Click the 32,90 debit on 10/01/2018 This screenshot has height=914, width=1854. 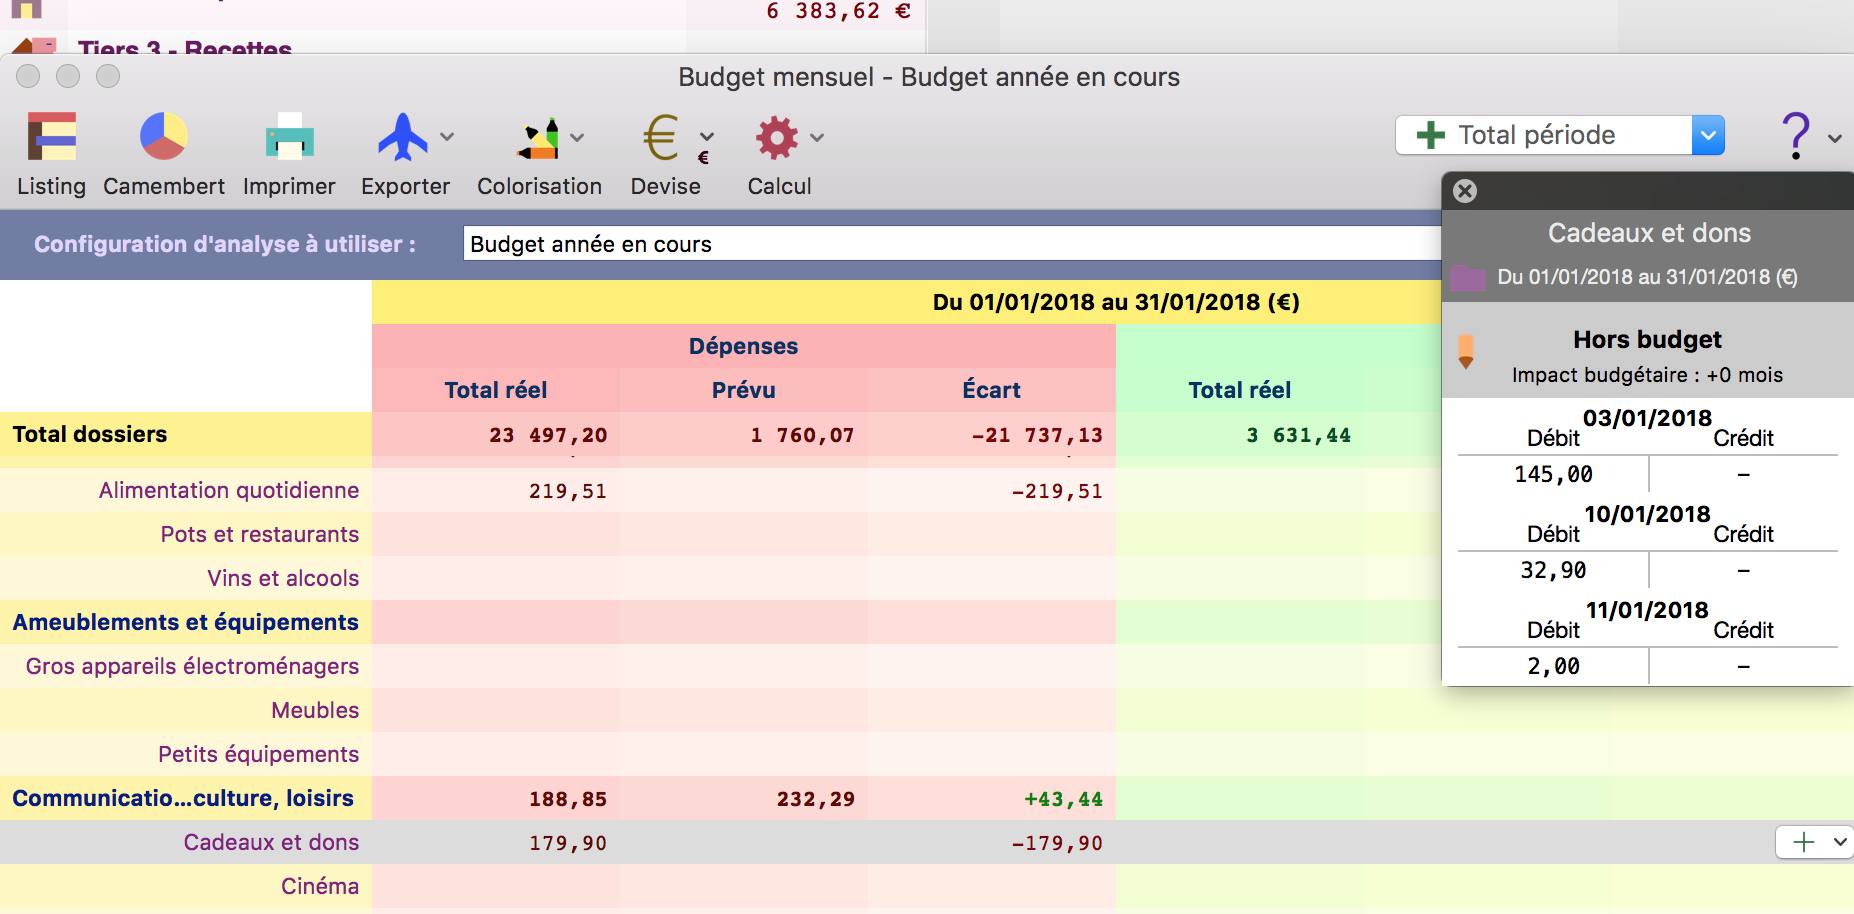click(x=1553, y=570)
